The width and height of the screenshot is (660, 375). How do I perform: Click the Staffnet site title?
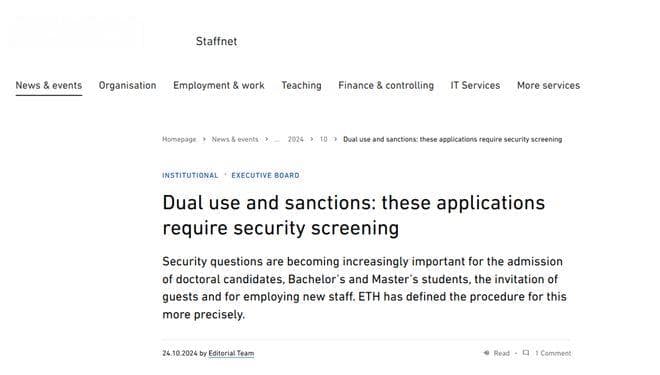pos(216,41)
